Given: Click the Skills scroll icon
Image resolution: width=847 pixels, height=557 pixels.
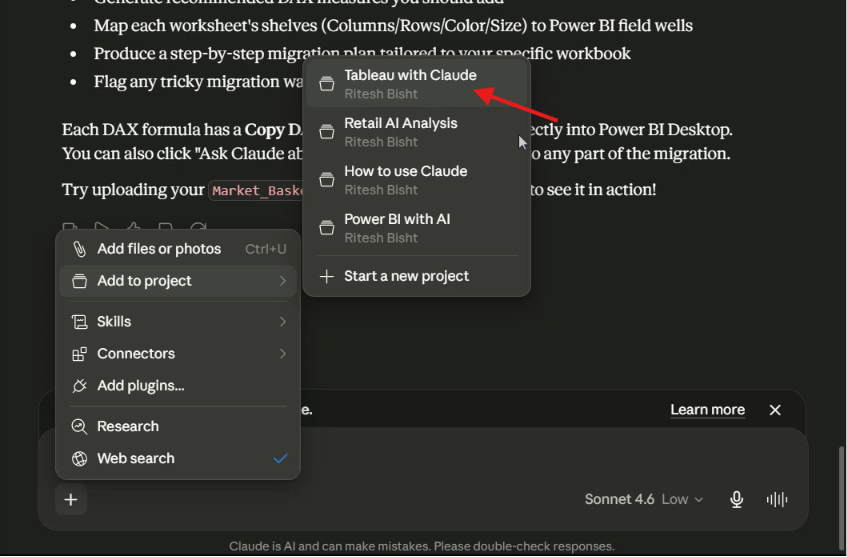Looking at the screenshot, I should pyautogui.click(x=79, y=322).
